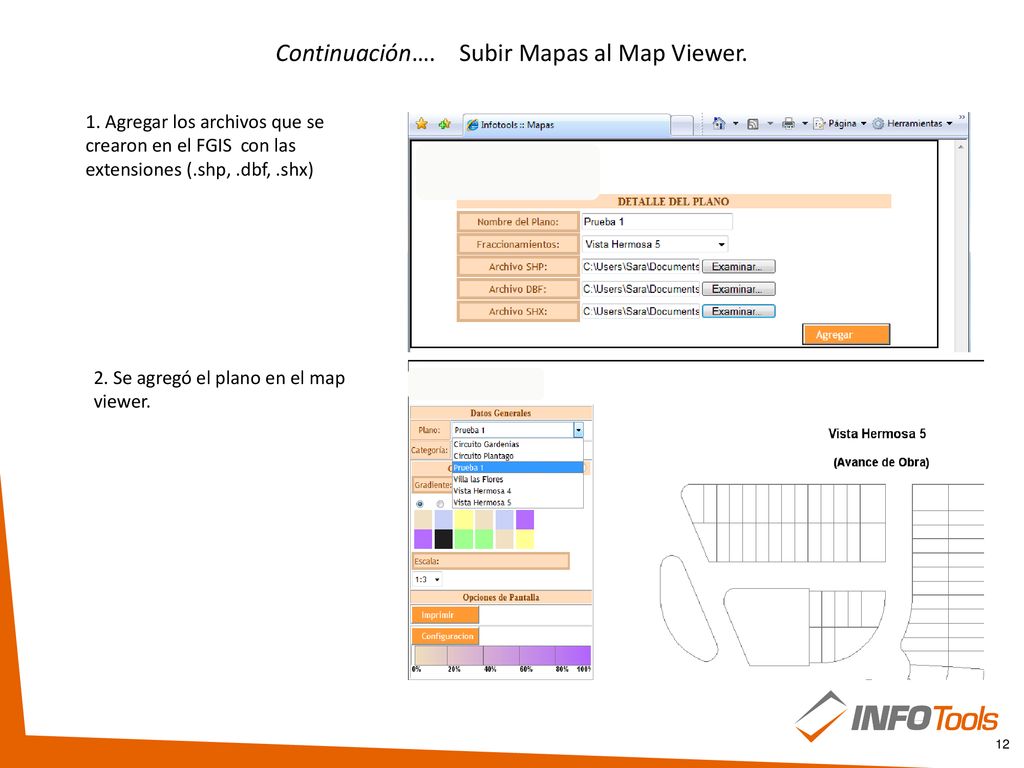Click the Archivo SHX file path field
Image resolution: width=1024 pixels, height=768 pixels.
click(641, 312)
